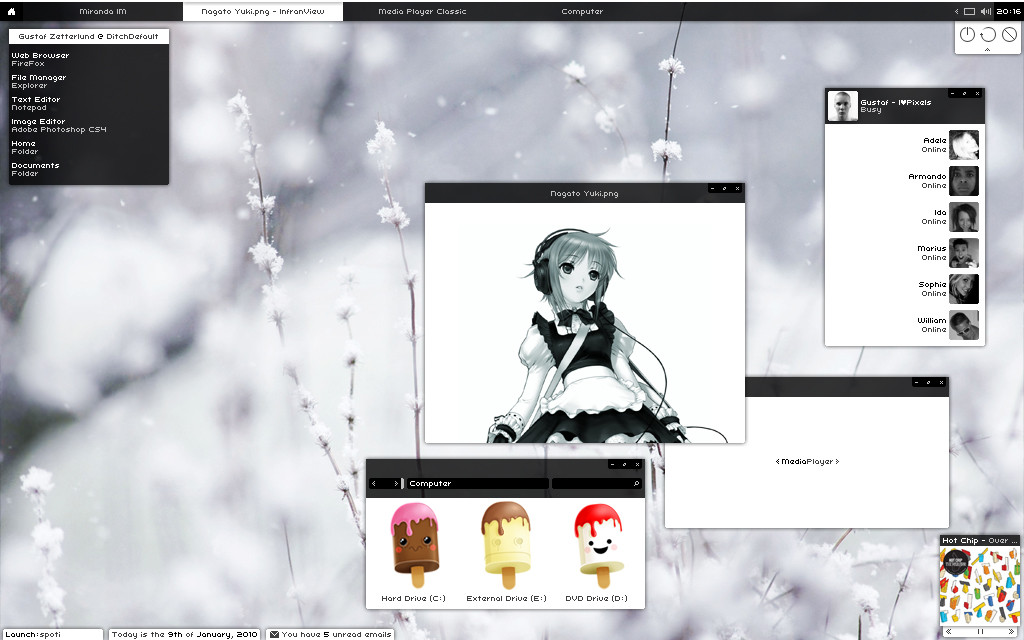This screenshot has width=1024, height=640.
Task: Click Sophie's avatar picture
Action: [964, 289]
